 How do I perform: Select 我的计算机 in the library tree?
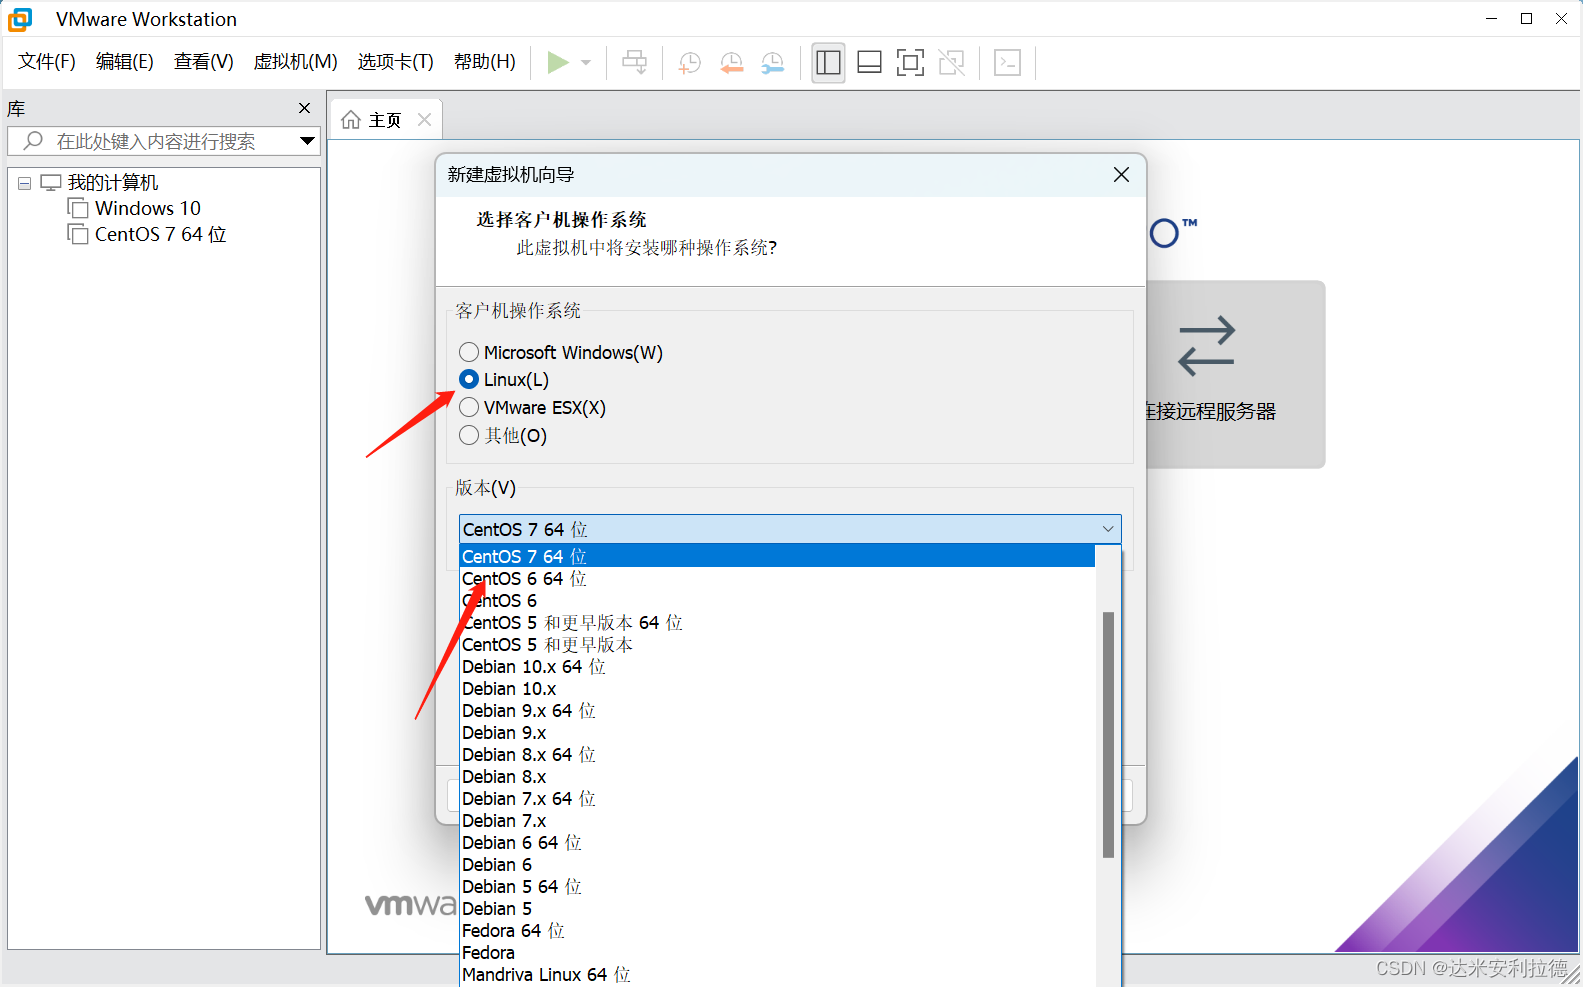point(112,183)
